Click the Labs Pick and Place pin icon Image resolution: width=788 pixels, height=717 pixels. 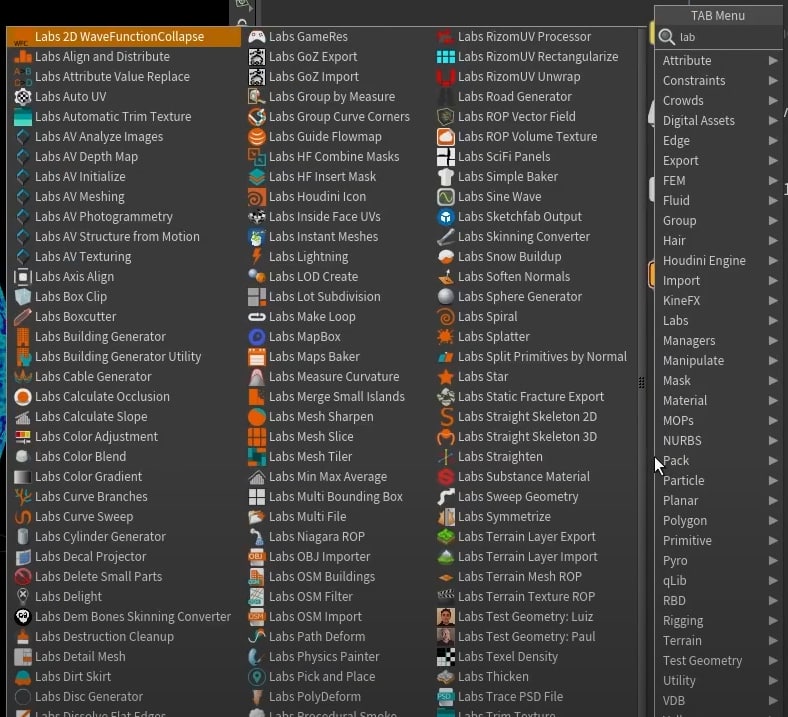[x=257, y=677]
